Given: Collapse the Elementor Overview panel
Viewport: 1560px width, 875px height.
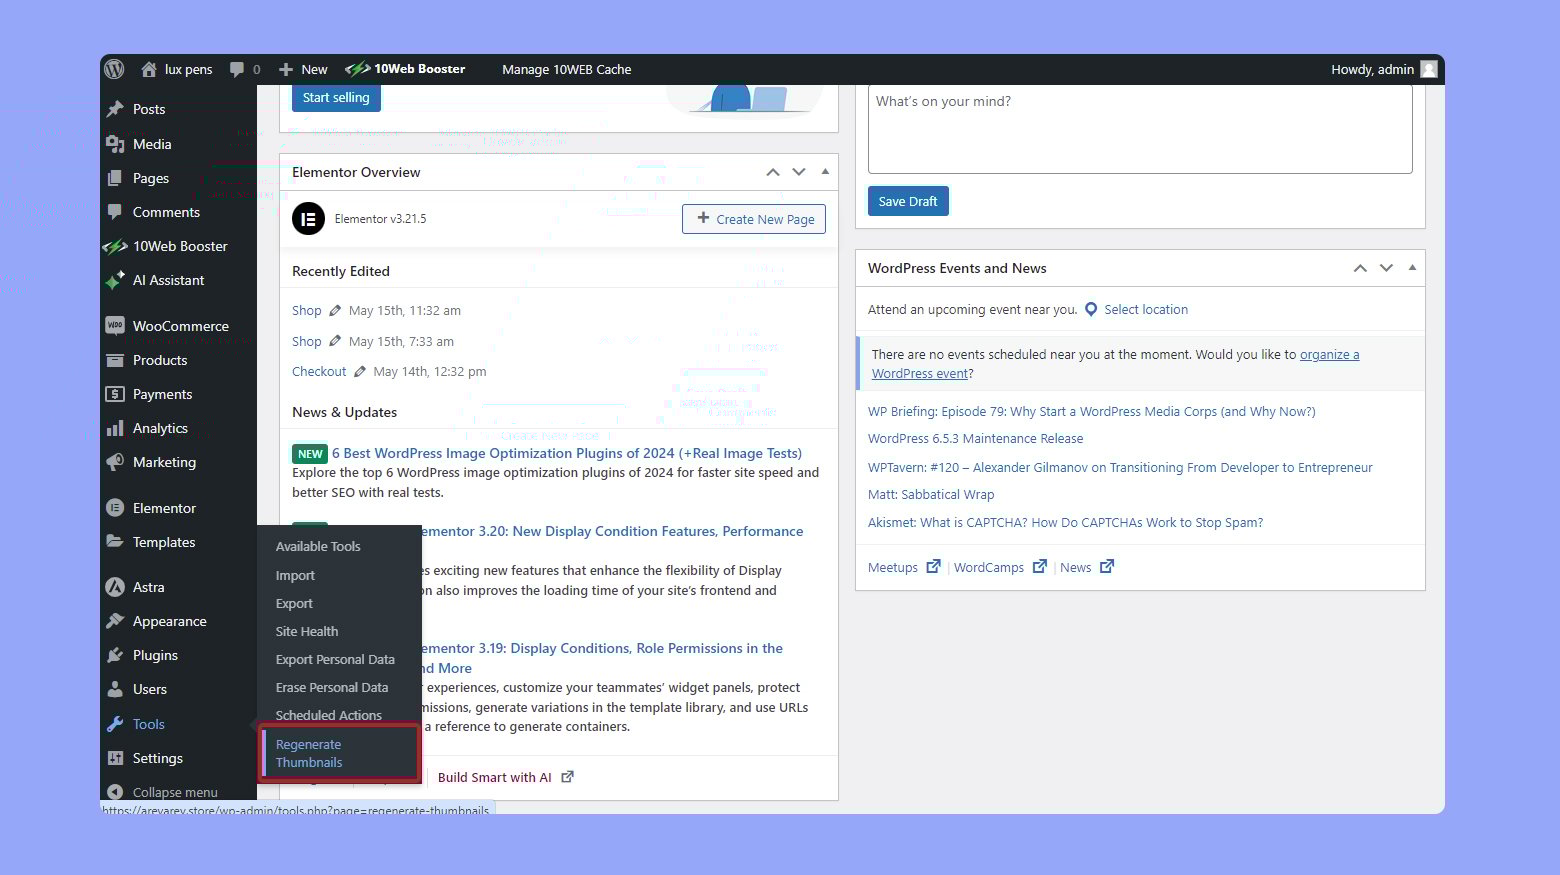Looking at the screenshot, I should (825, 171).
